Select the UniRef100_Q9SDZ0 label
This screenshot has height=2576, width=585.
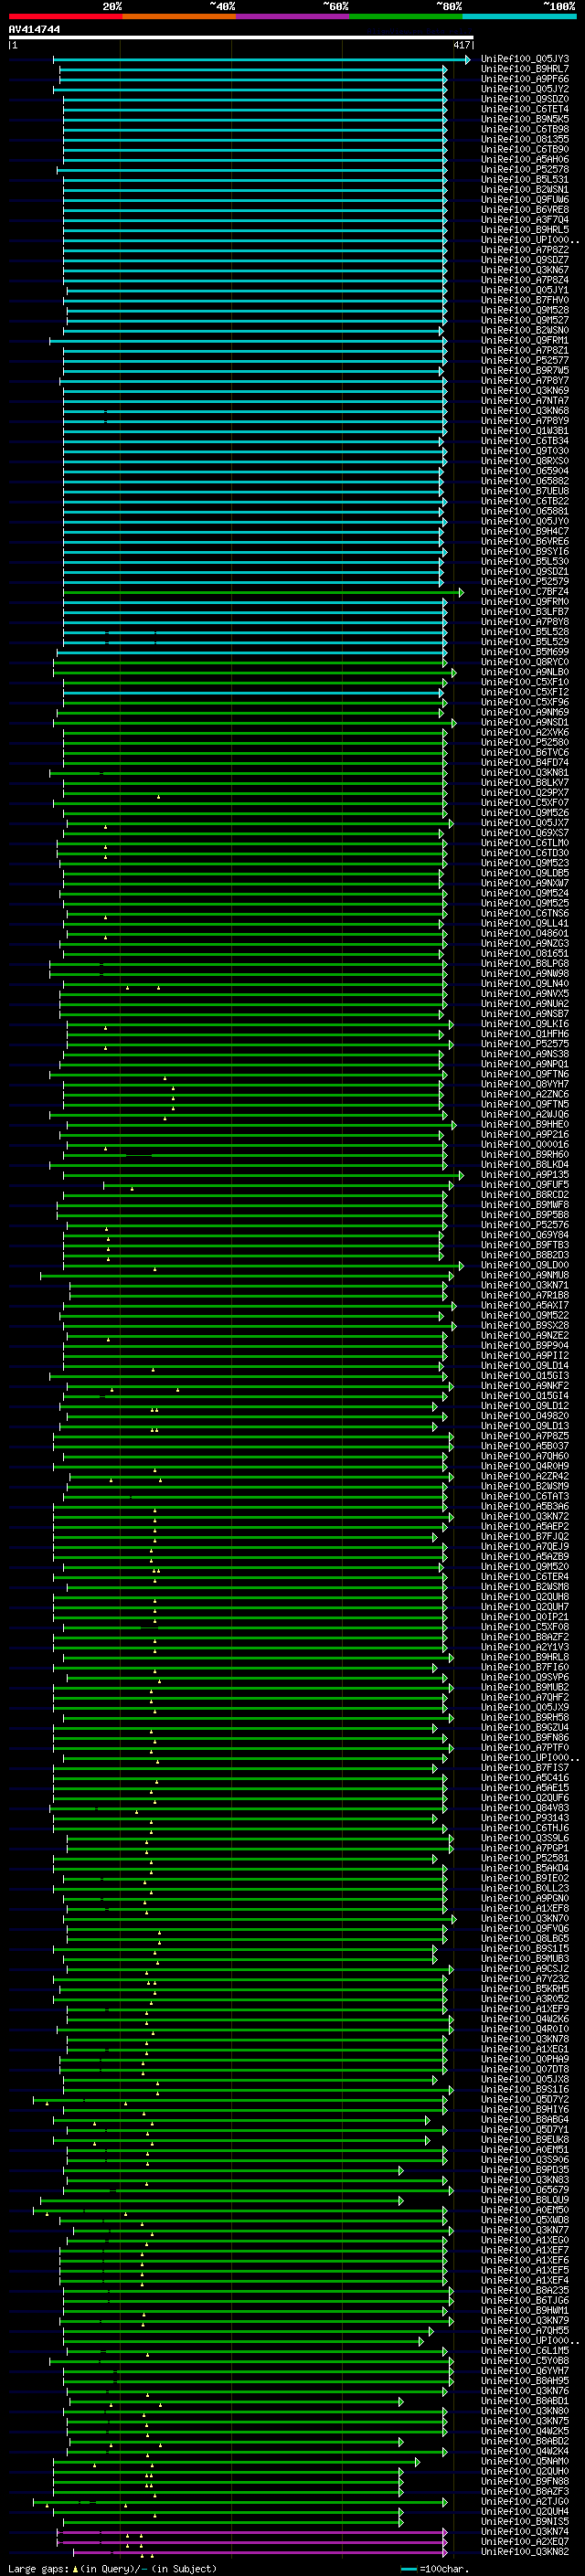coord(524,100)
